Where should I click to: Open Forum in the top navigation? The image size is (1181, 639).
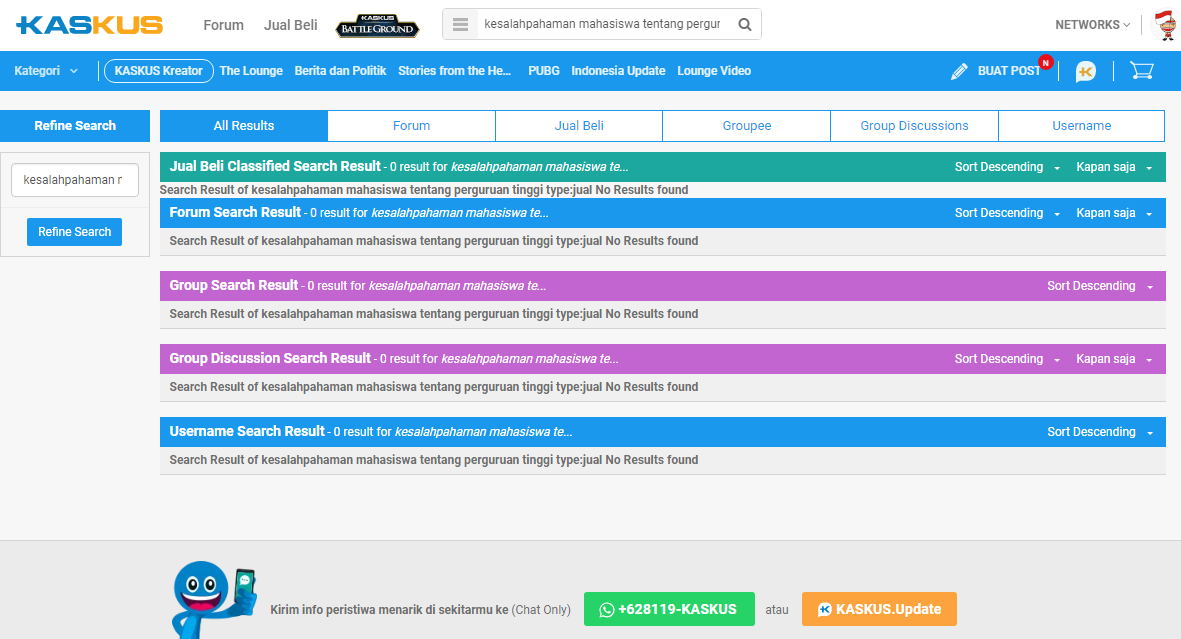pyautogui.click(x=224, y=25)
